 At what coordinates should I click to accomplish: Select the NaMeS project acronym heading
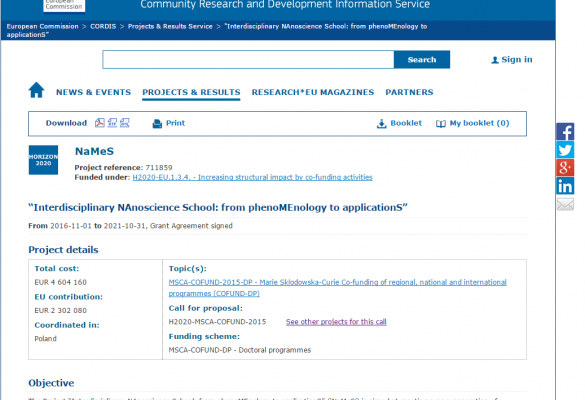pyautogui.click(x=94, y=151)
